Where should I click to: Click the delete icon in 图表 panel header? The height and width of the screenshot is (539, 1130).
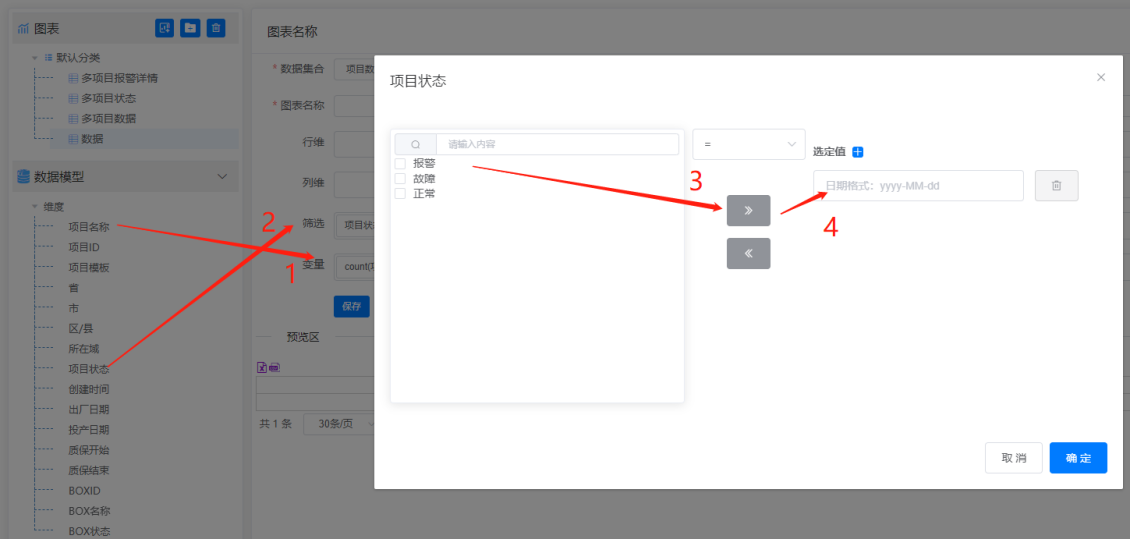pyautogui.click(x=216, y=28)
